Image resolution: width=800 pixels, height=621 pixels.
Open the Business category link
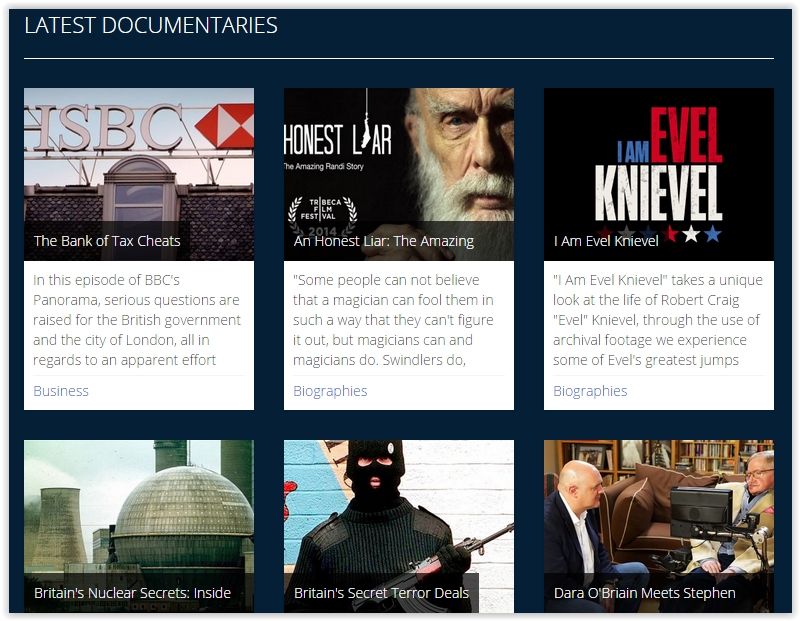coord(61,391)
